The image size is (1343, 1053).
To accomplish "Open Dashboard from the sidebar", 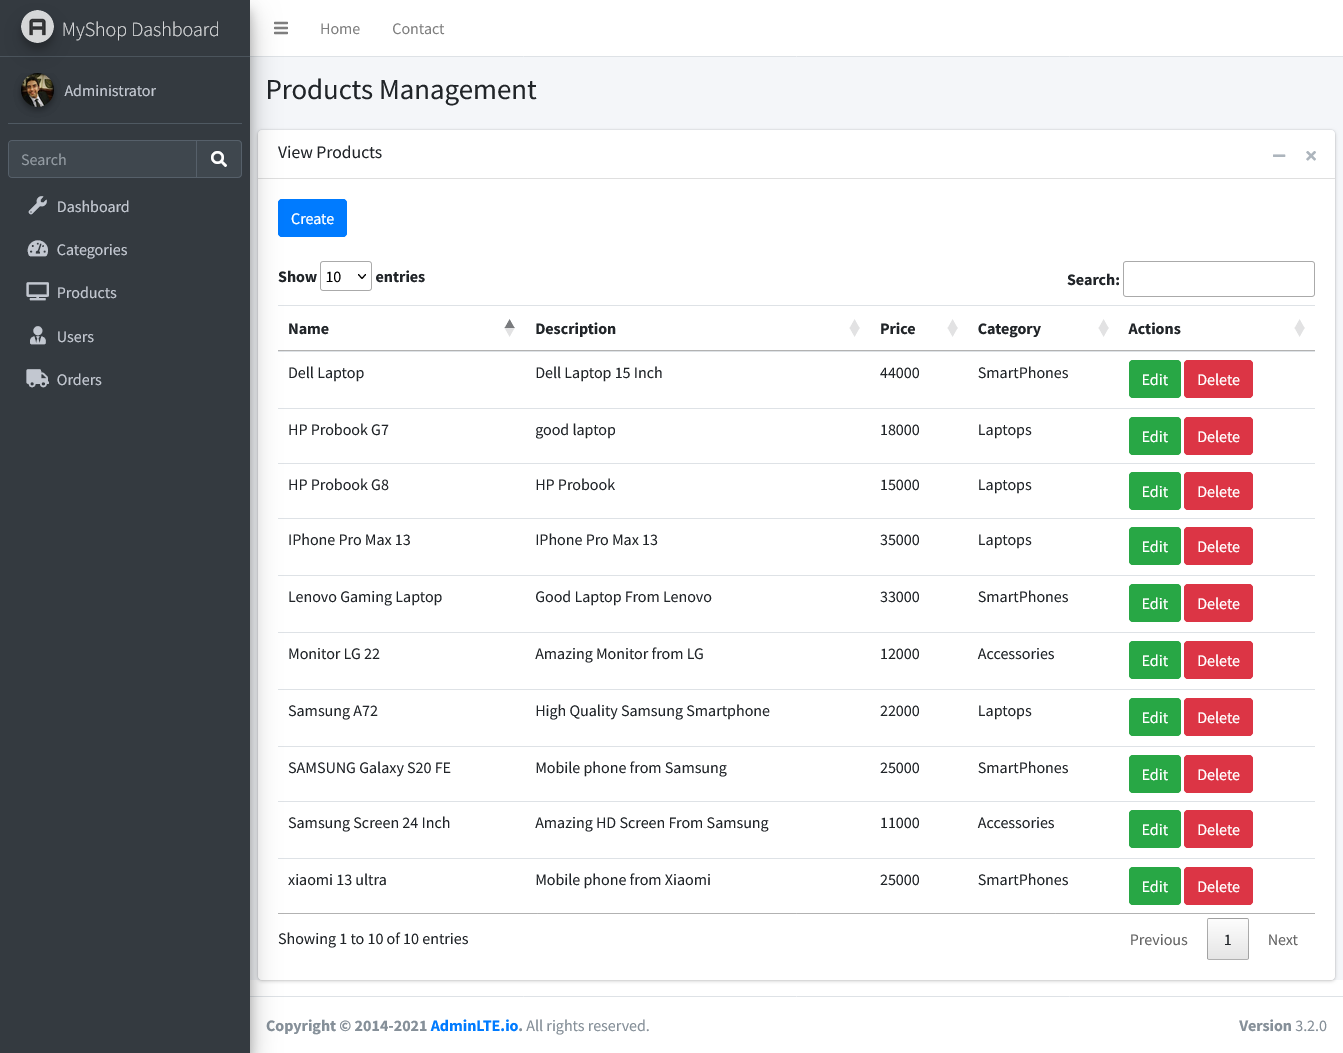I will tap(93, 207).
